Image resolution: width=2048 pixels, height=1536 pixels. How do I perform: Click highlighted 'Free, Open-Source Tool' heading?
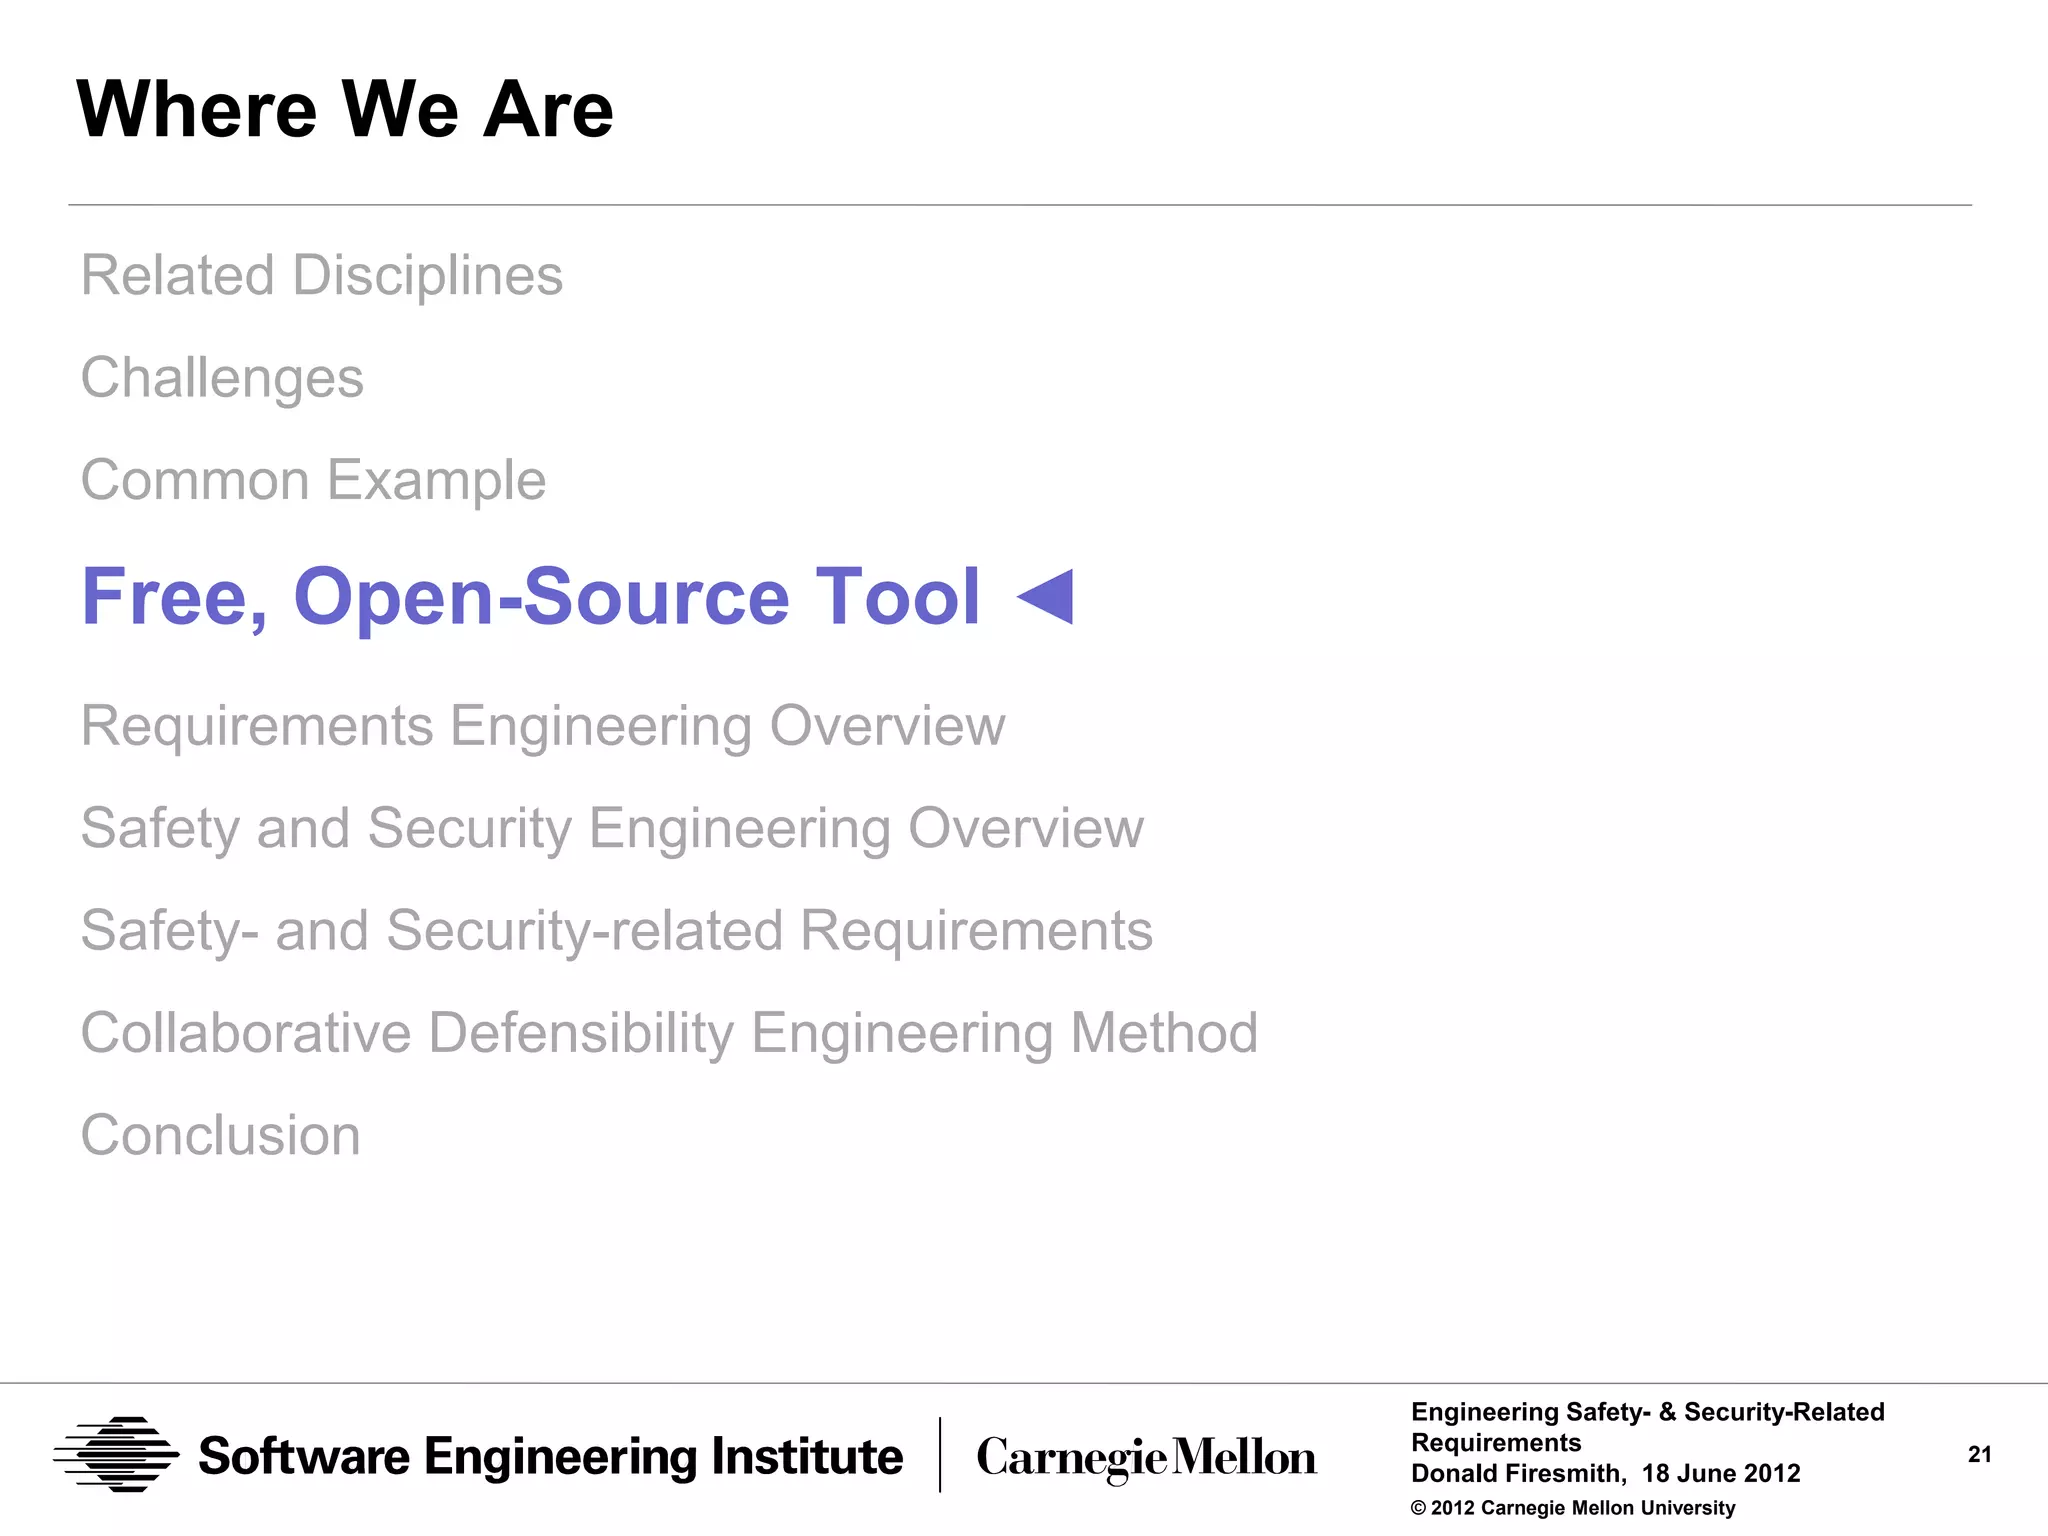point(531,597)
